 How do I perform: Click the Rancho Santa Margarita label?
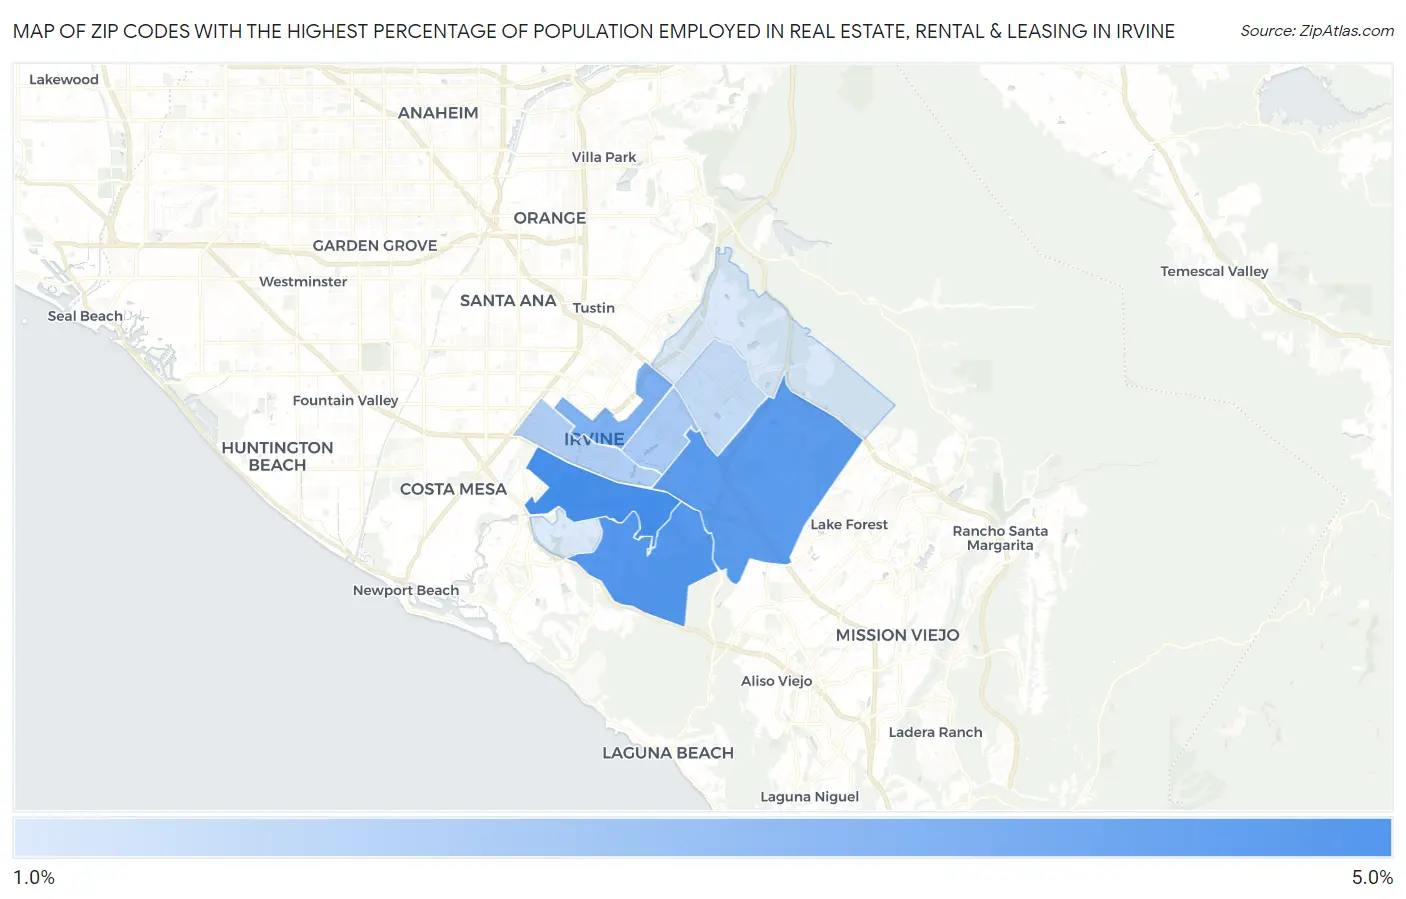[x=1000, y=539]
